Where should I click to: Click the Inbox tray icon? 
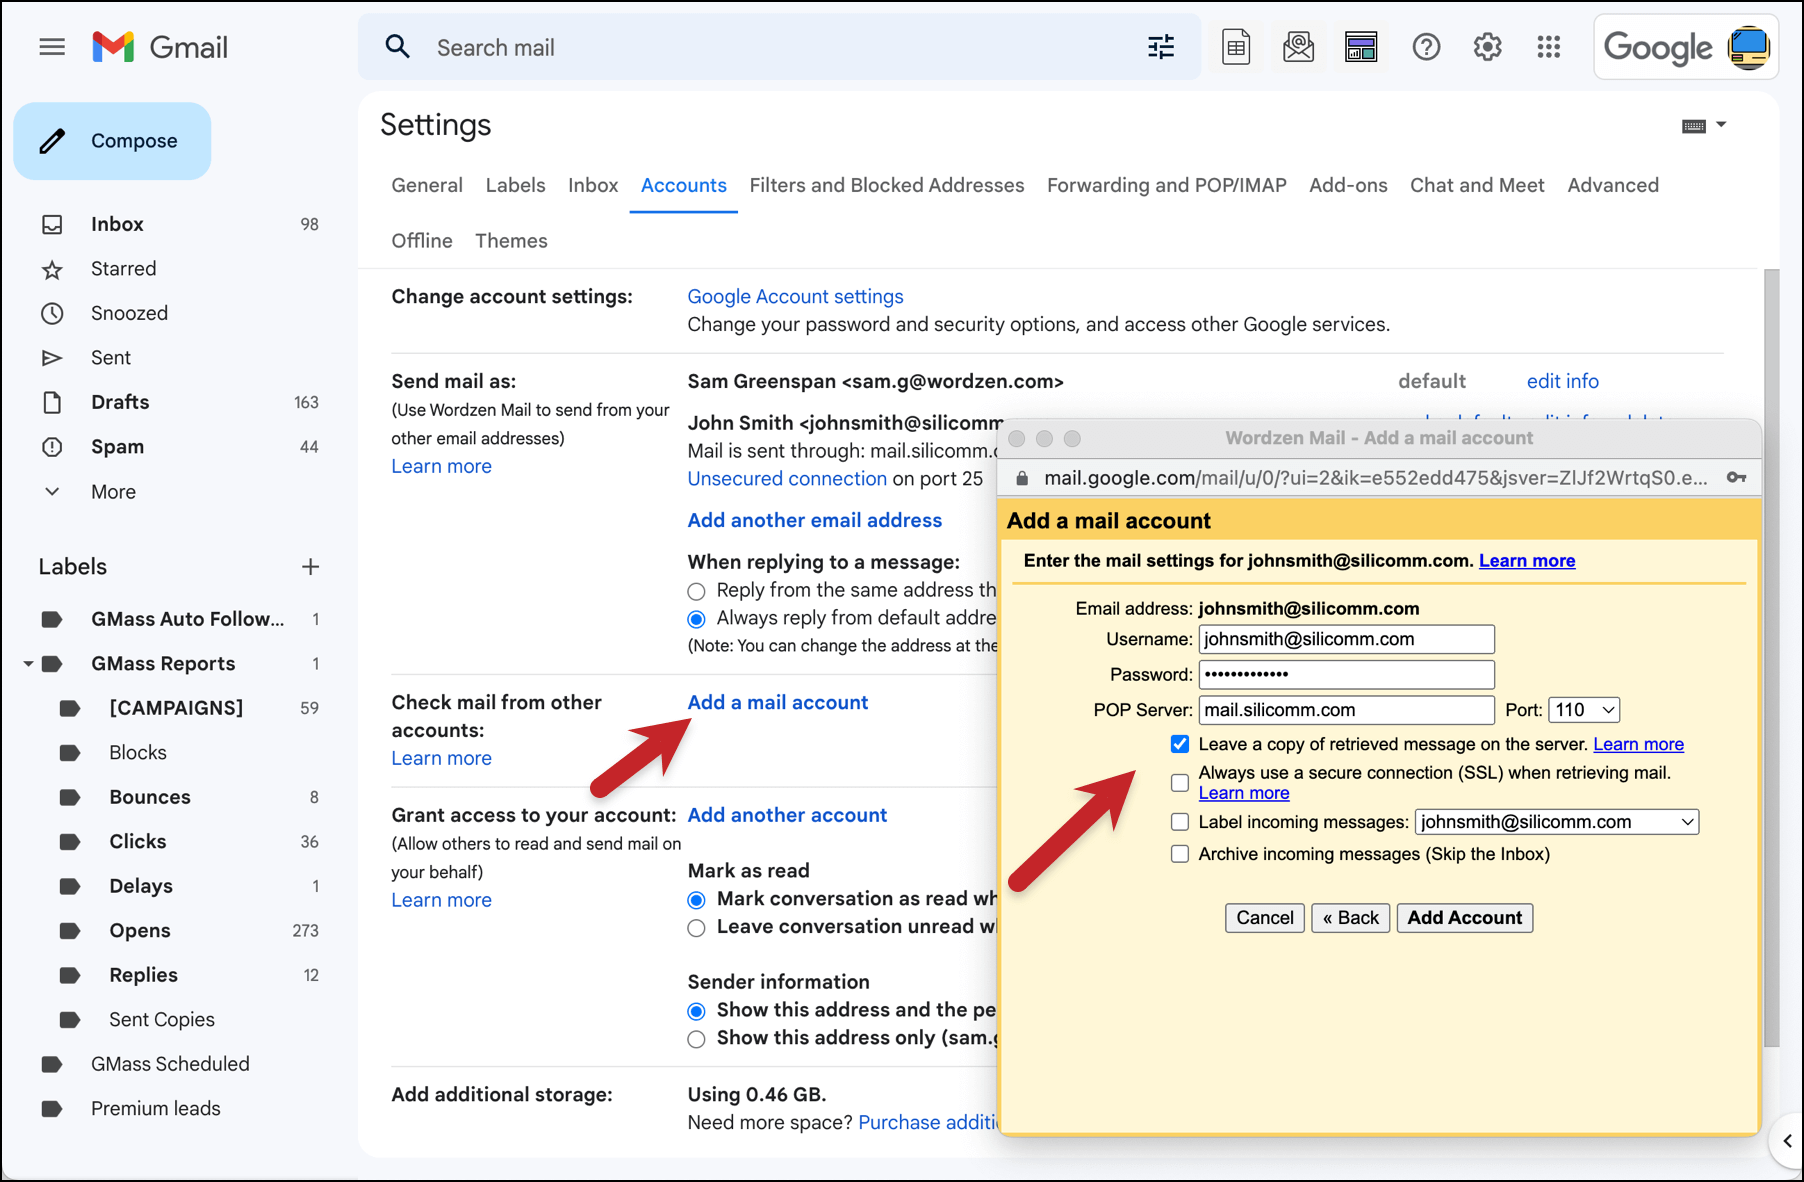tap(52, 225)
